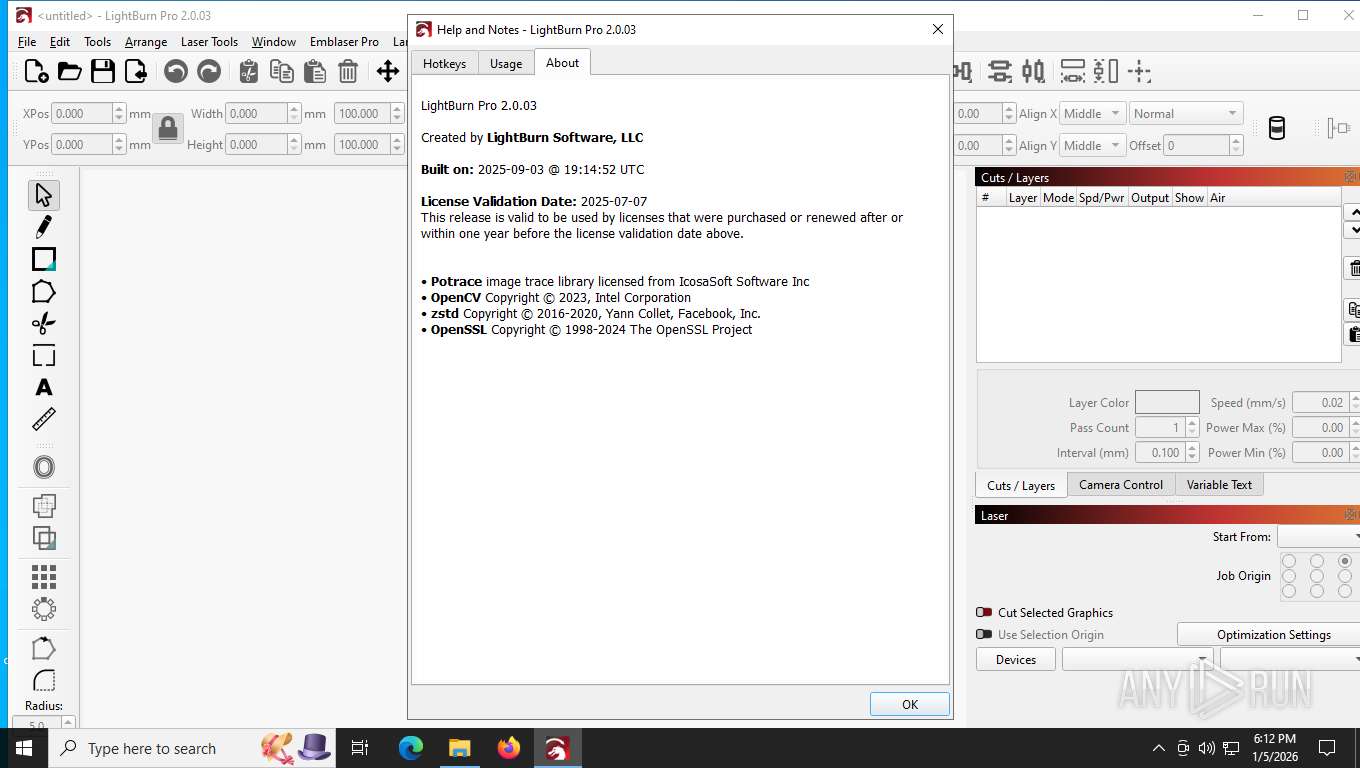Viewport: 1360px width, 768px height.
Task: Open the device selection dropdown beside Devices
Action: pos(1137,659)
